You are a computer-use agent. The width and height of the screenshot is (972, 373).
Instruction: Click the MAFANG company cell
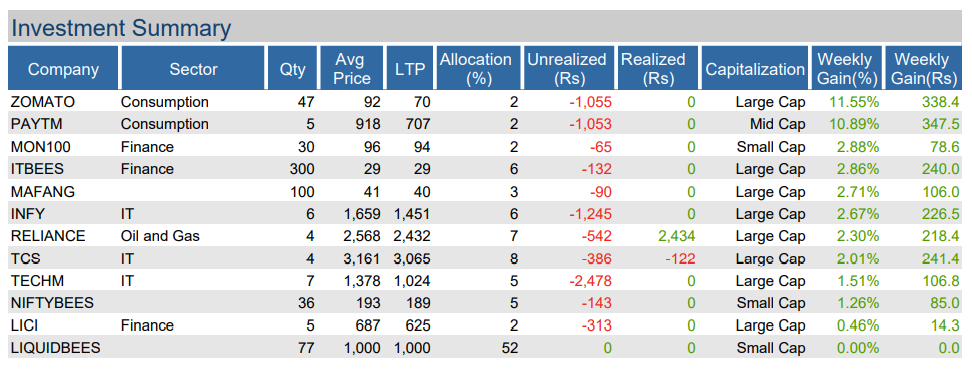click(x=43, y=192)
